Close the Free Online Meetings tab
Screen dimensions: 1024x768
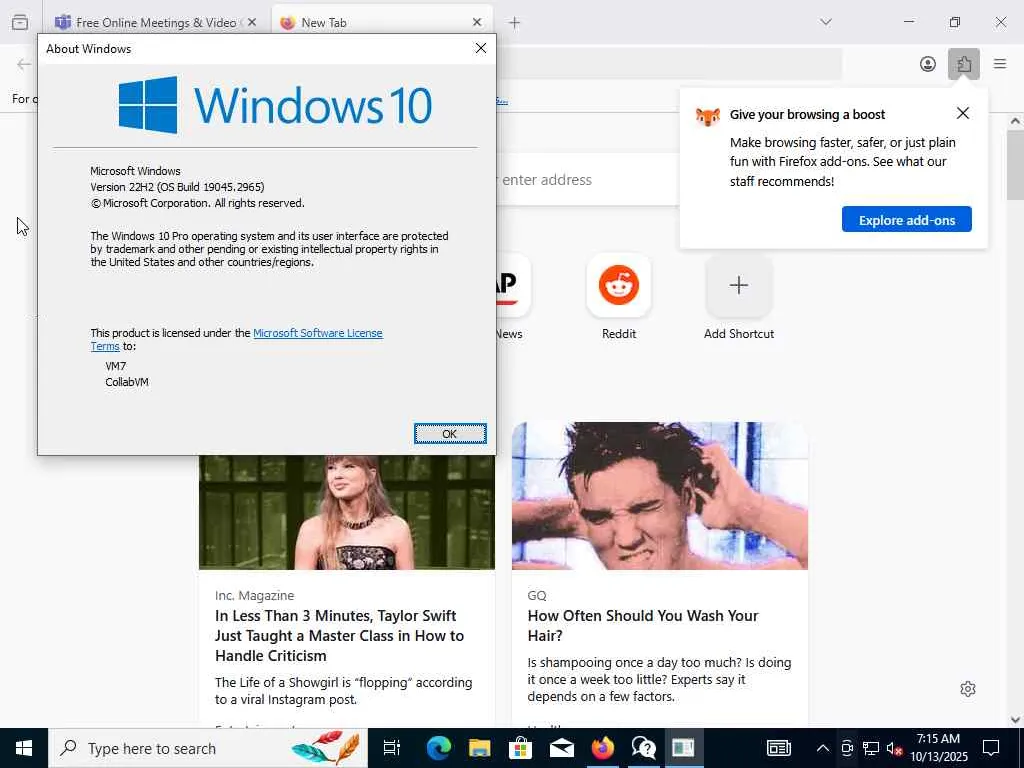pos(252,22)
